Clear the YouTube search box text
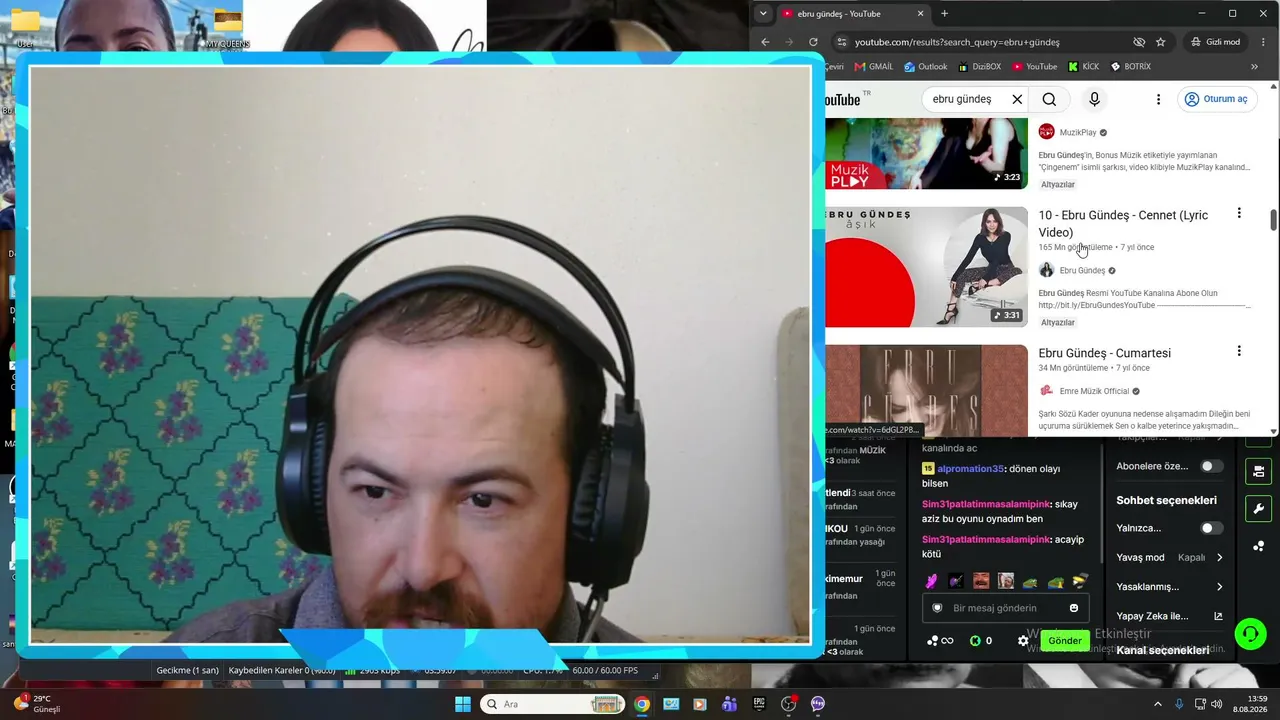The width and height of the screenshot is (1280, 720). coord(1017,99)
